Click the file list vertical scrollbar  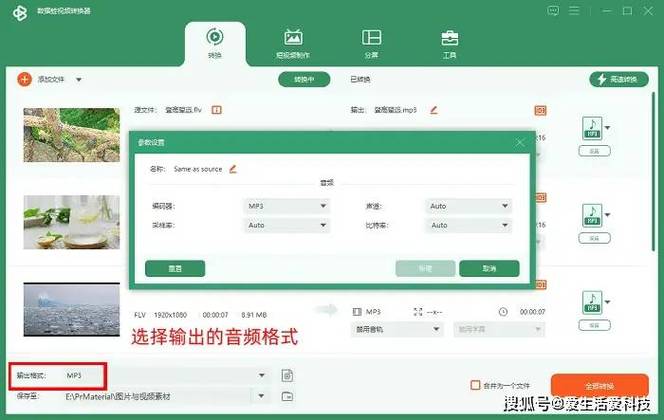654,171
